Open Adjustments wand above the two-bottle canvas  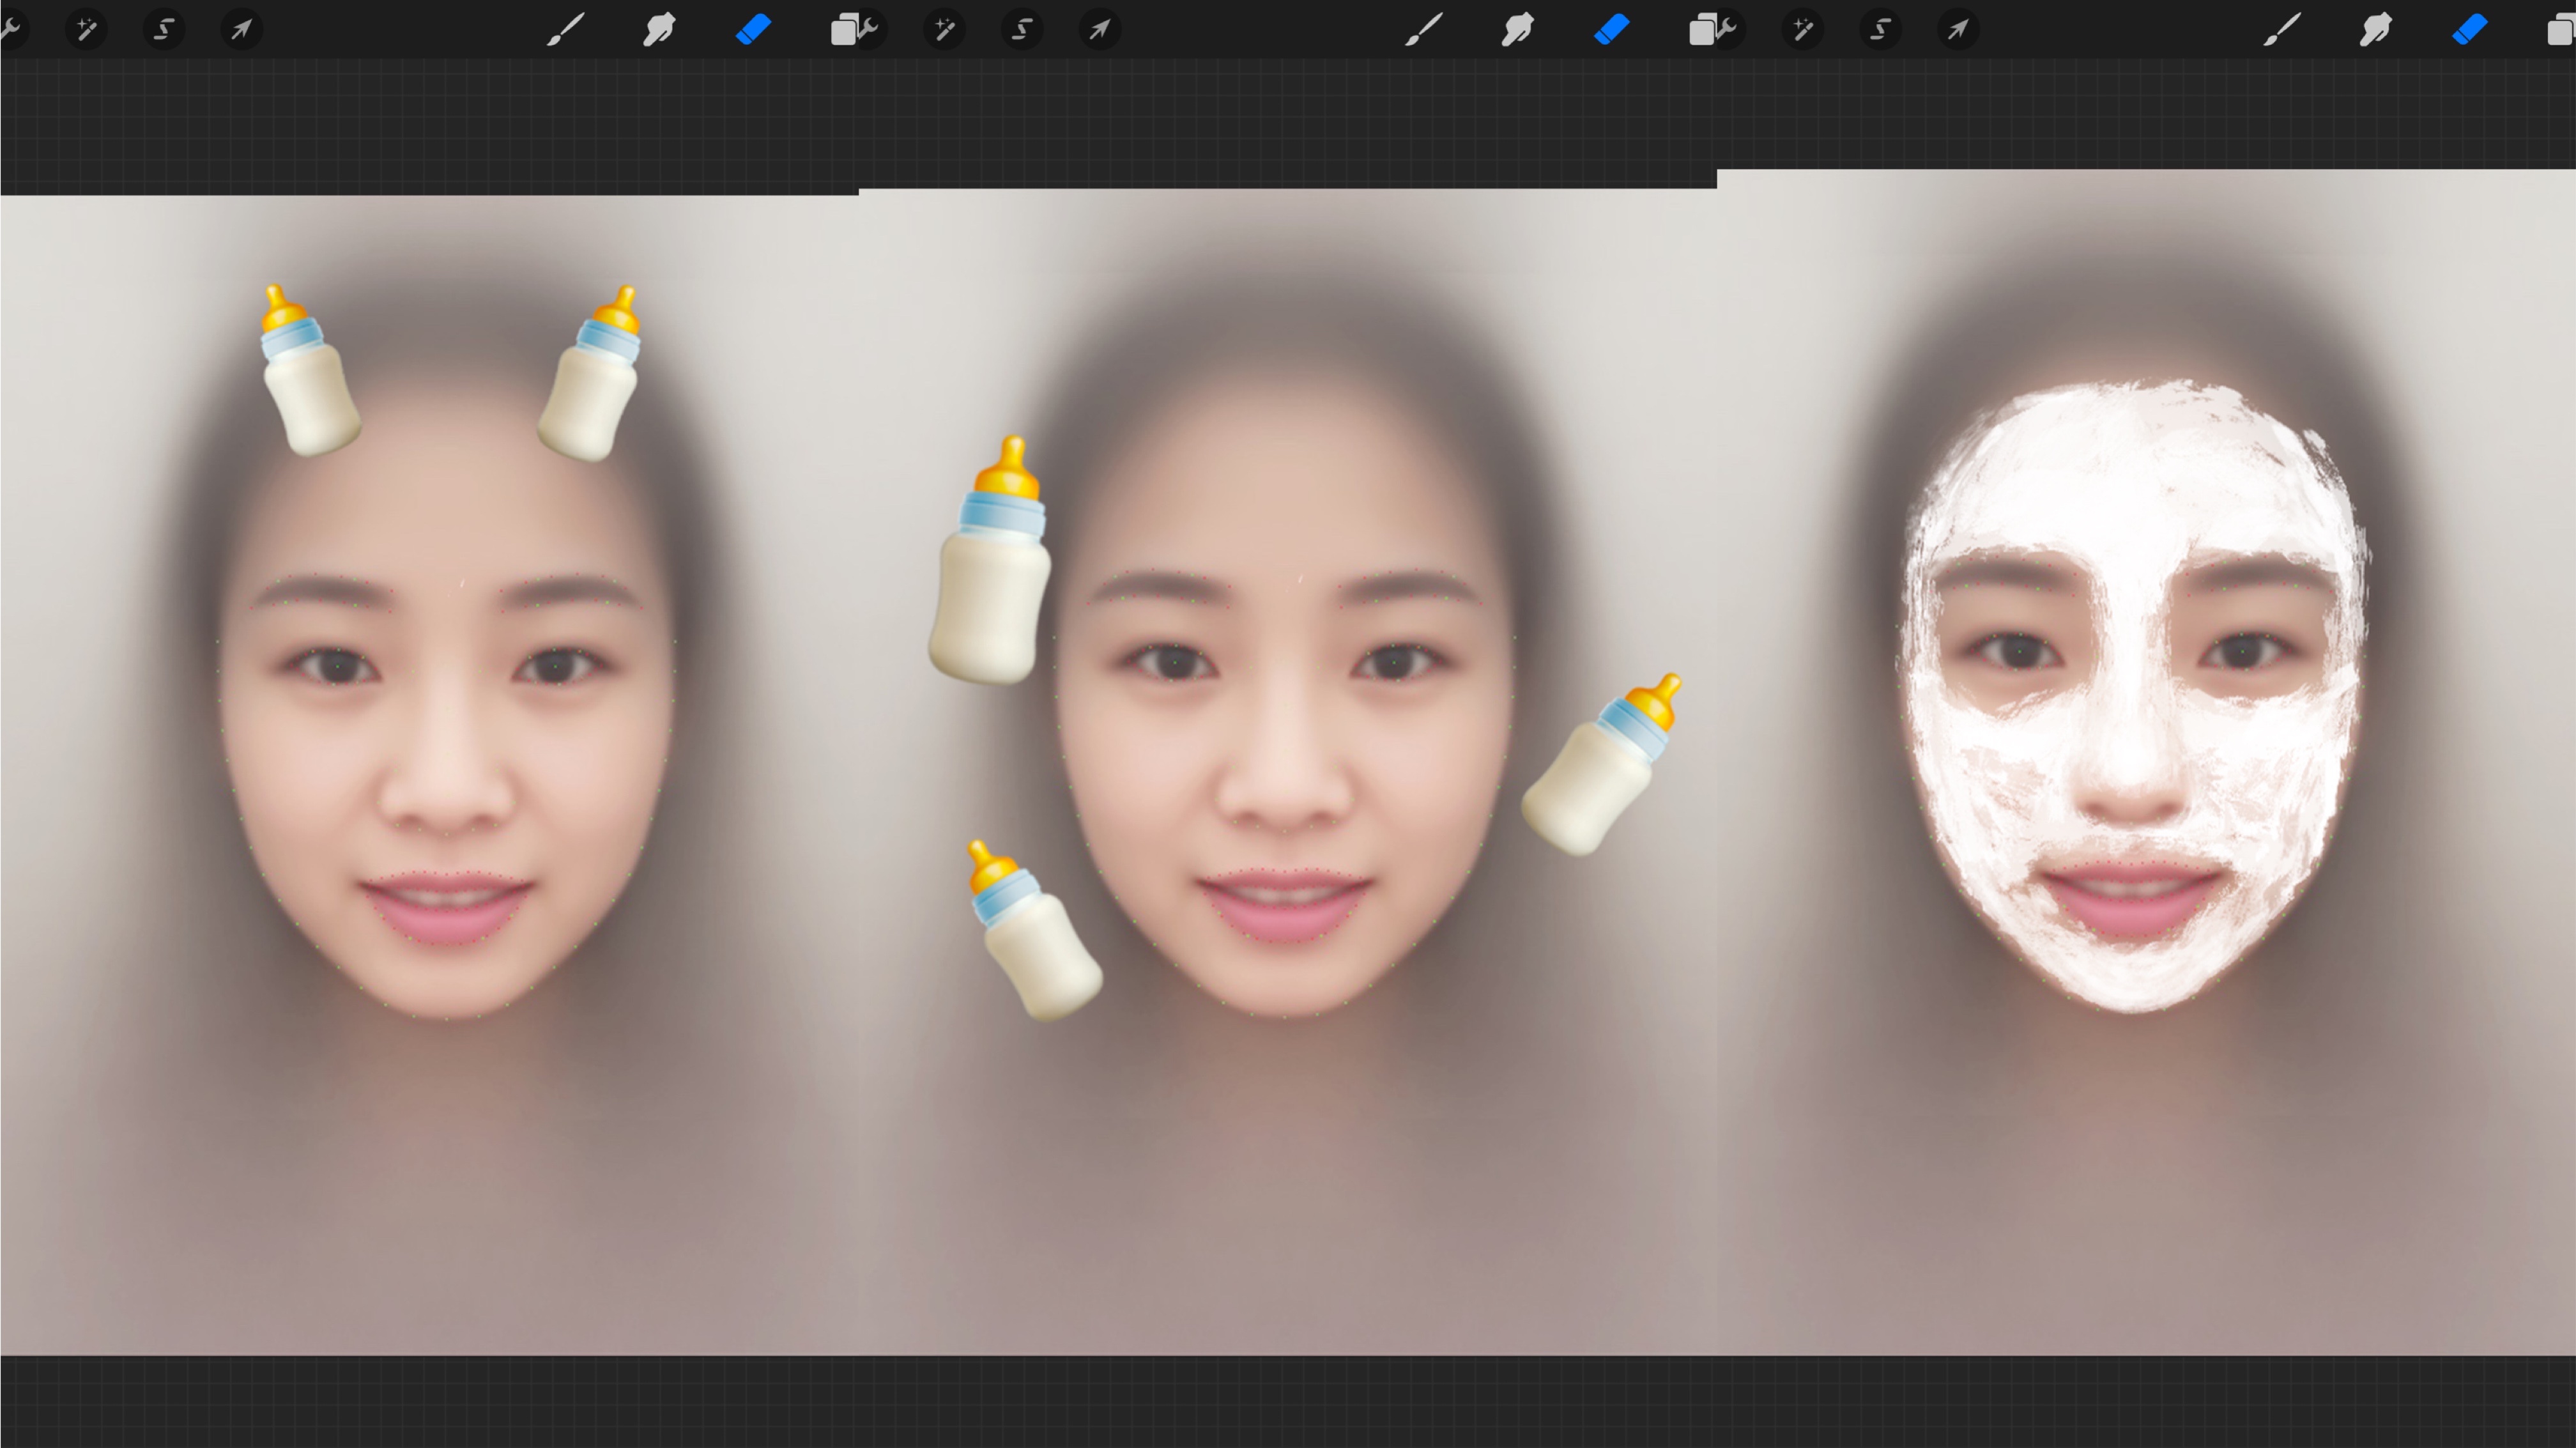(87, 30)
